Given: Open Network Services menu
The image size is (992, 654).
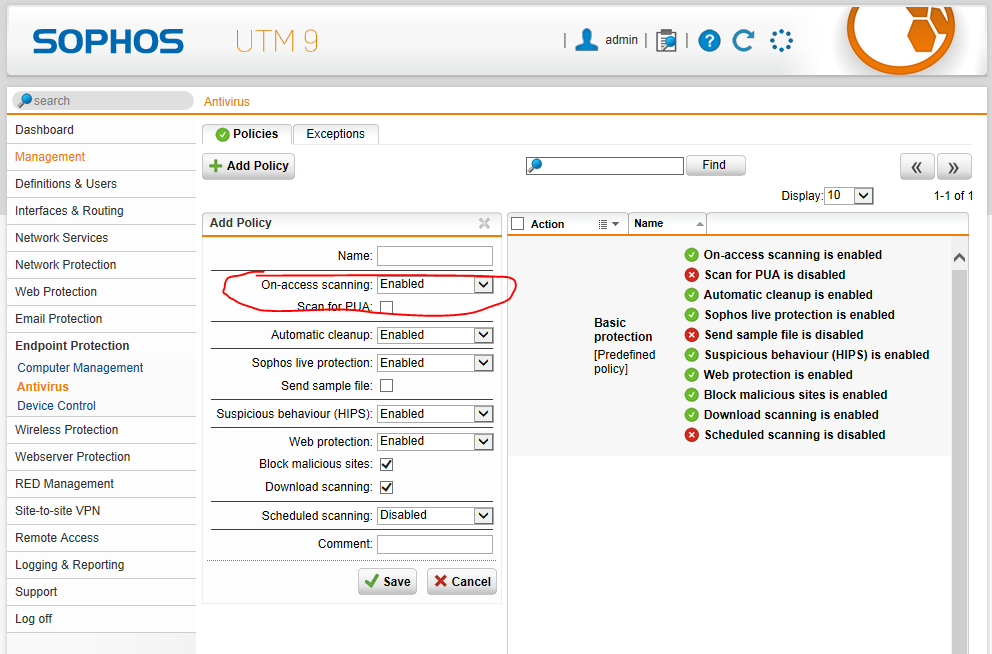Looking at the screenshot, I should pyautogui.click(x=101, y=238).
